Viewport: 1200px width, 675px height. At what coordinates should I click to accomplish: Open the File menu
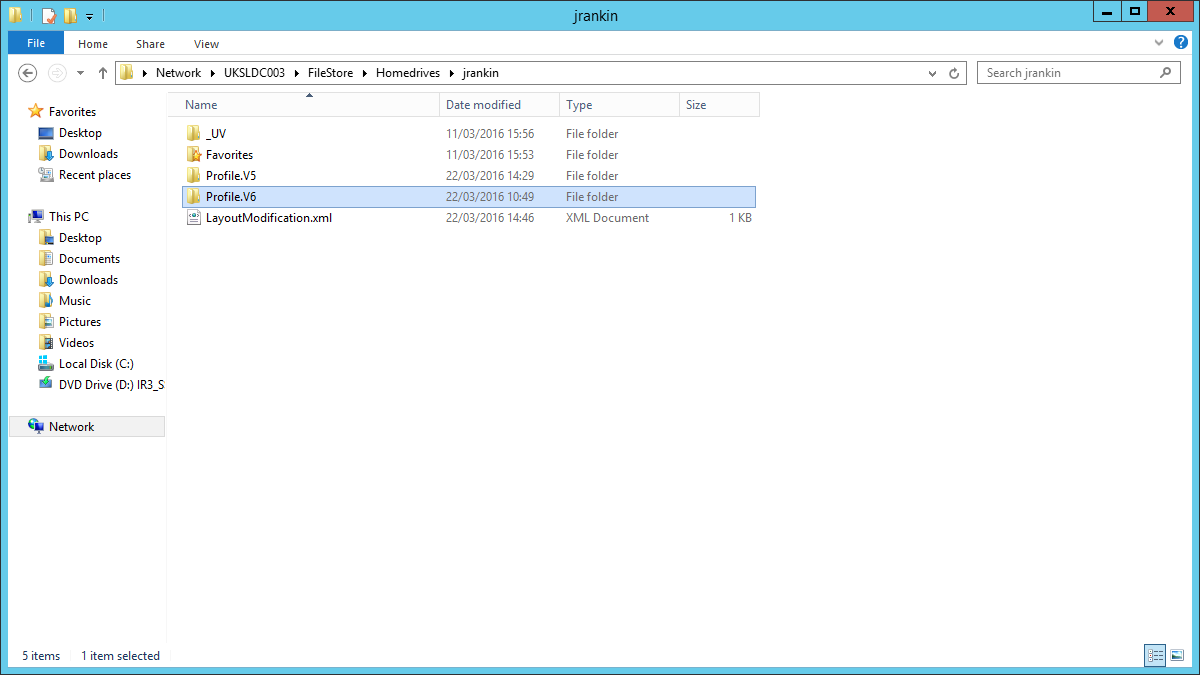(35, 43)
